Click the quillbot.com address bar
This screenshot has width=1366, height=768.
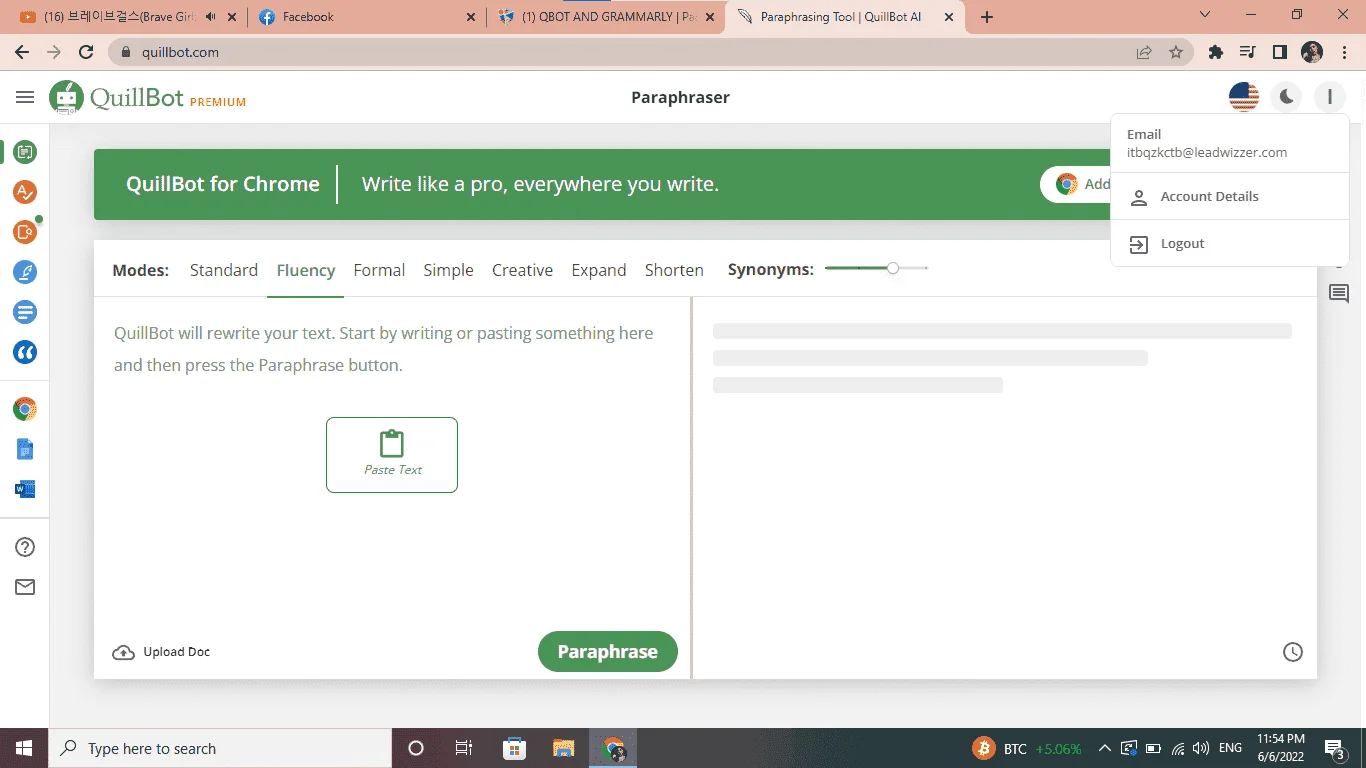point(620,52)
